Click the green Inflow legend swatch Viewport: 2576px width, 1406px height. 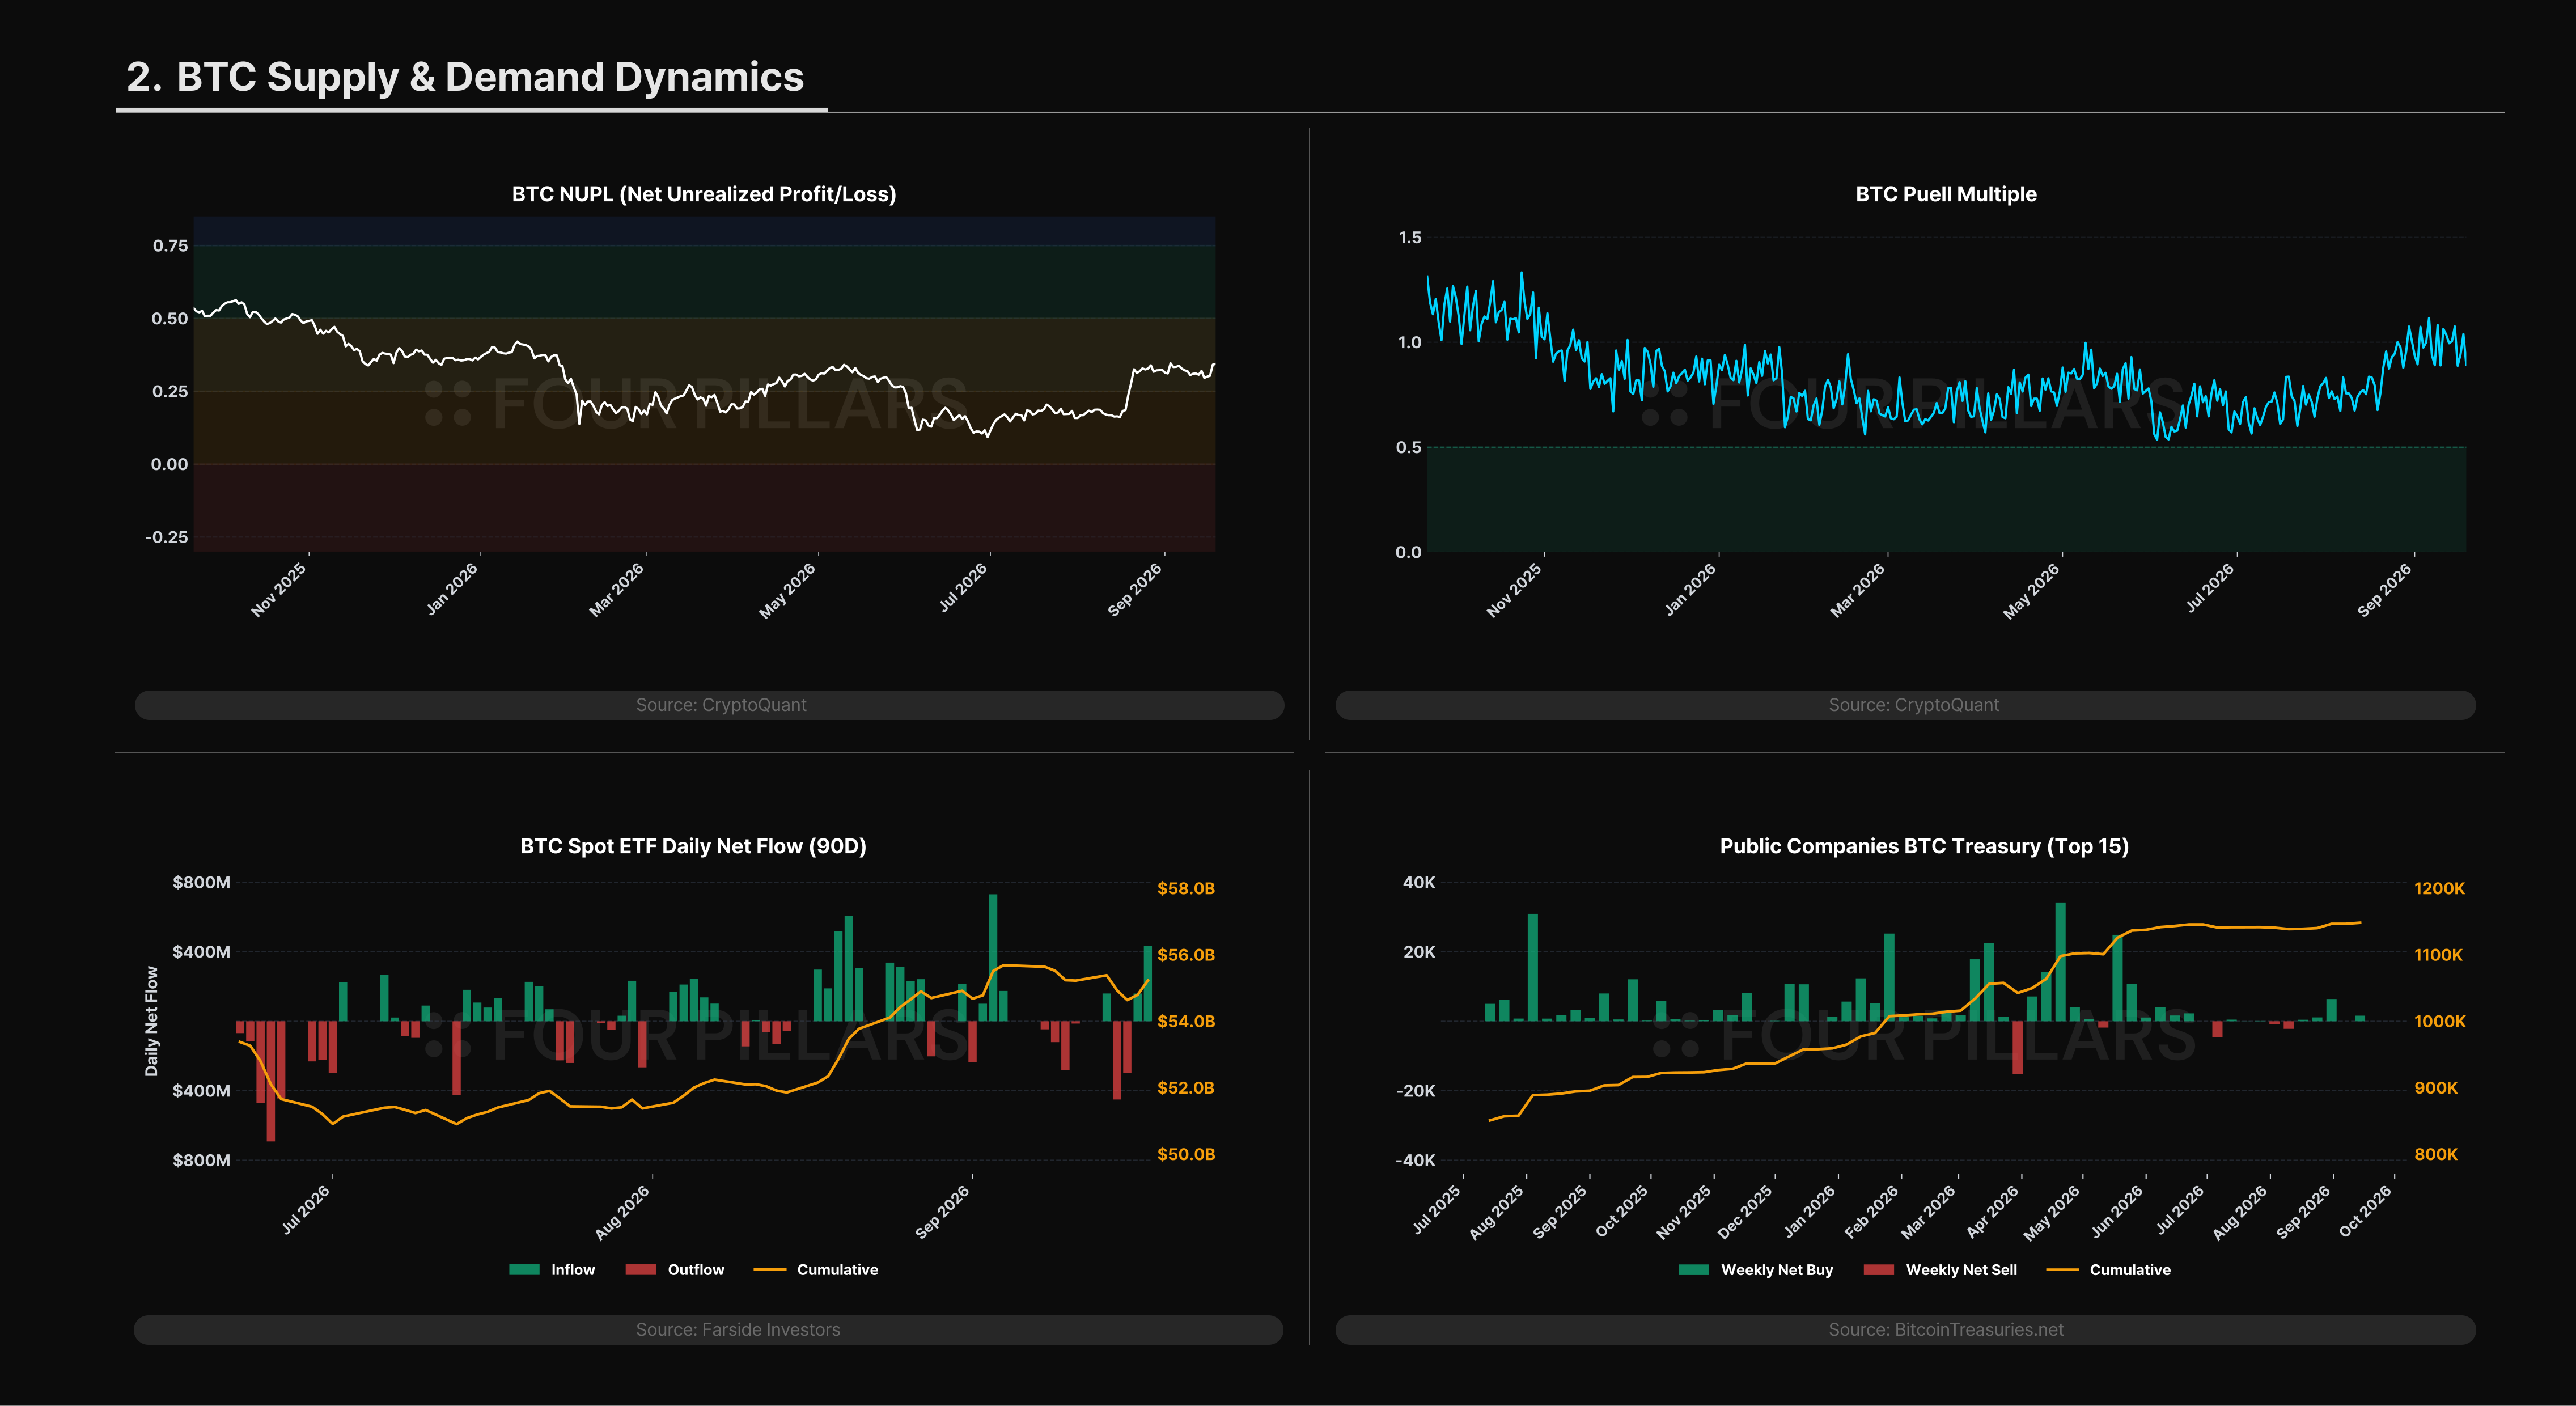(x=524, y=1270)
